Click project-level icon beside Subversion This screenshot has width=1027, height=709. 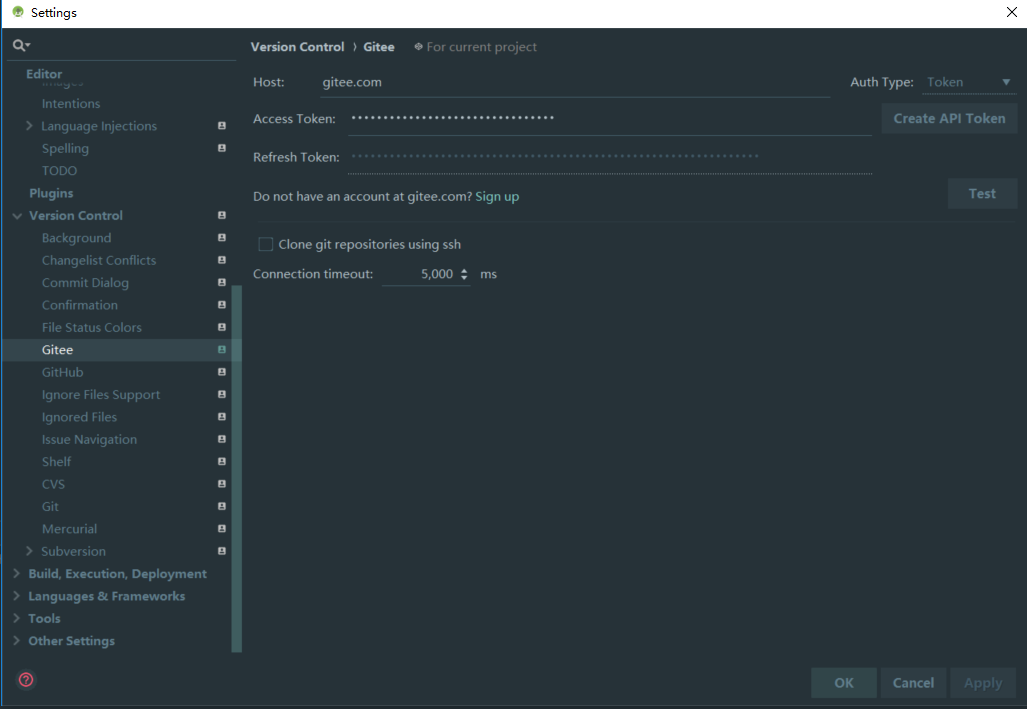(x=222, y=551)
